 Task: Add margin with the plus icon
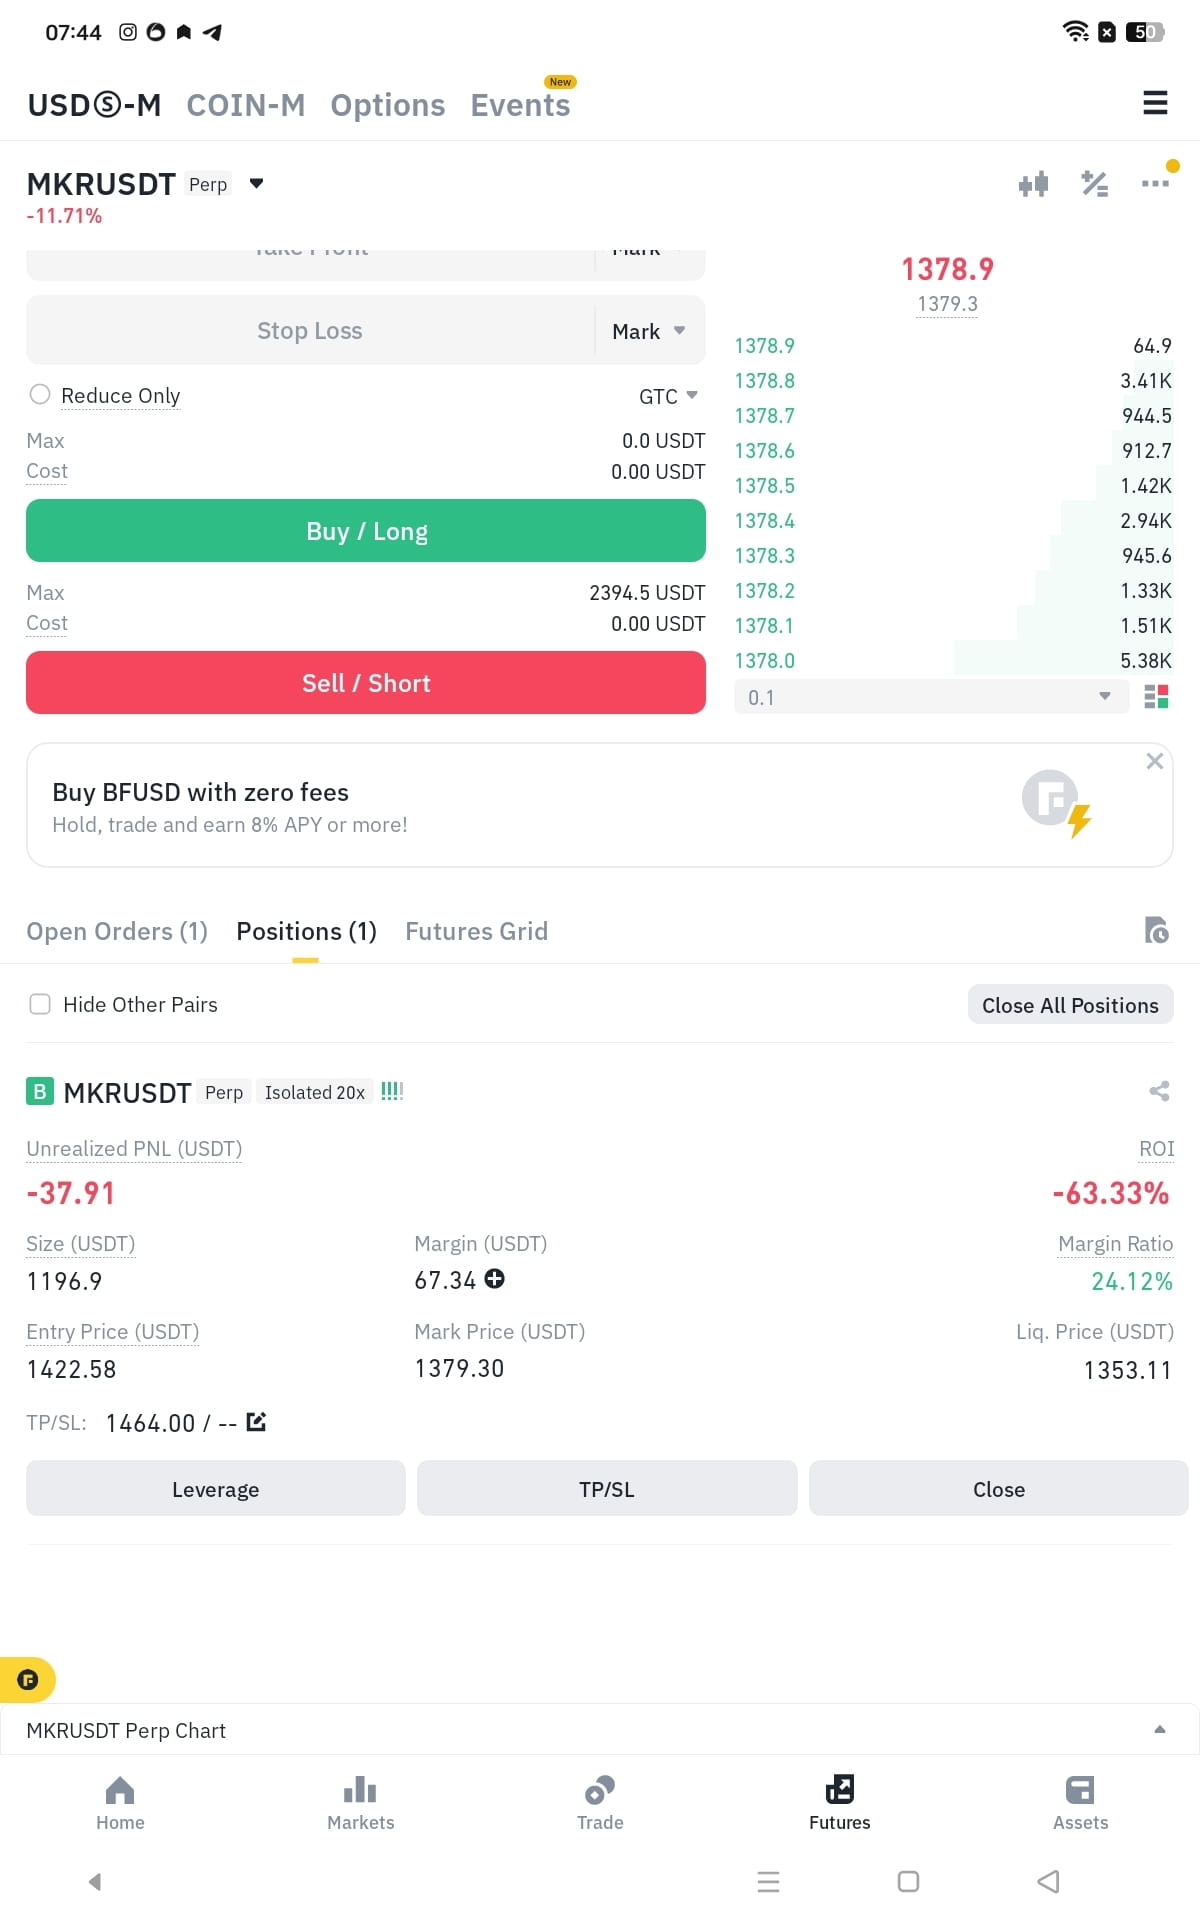click(494, 1279)
